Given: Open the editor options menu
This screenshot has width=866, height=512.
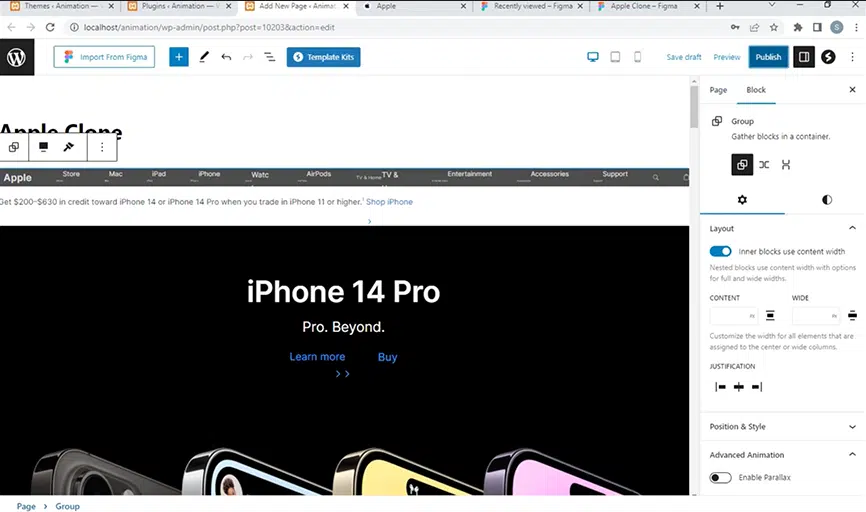Looking at the screenshot, I should (852, 57).
